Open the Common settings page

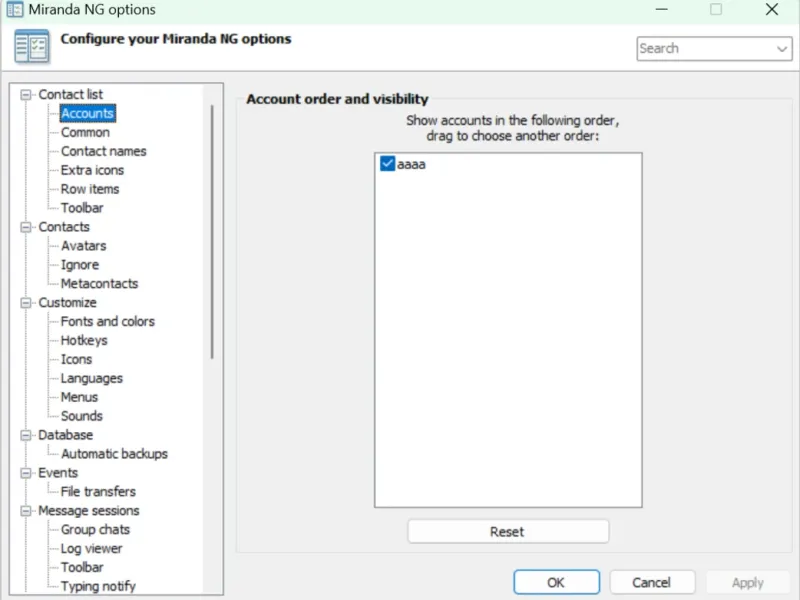pyautogui.click(x=85, y=132)
